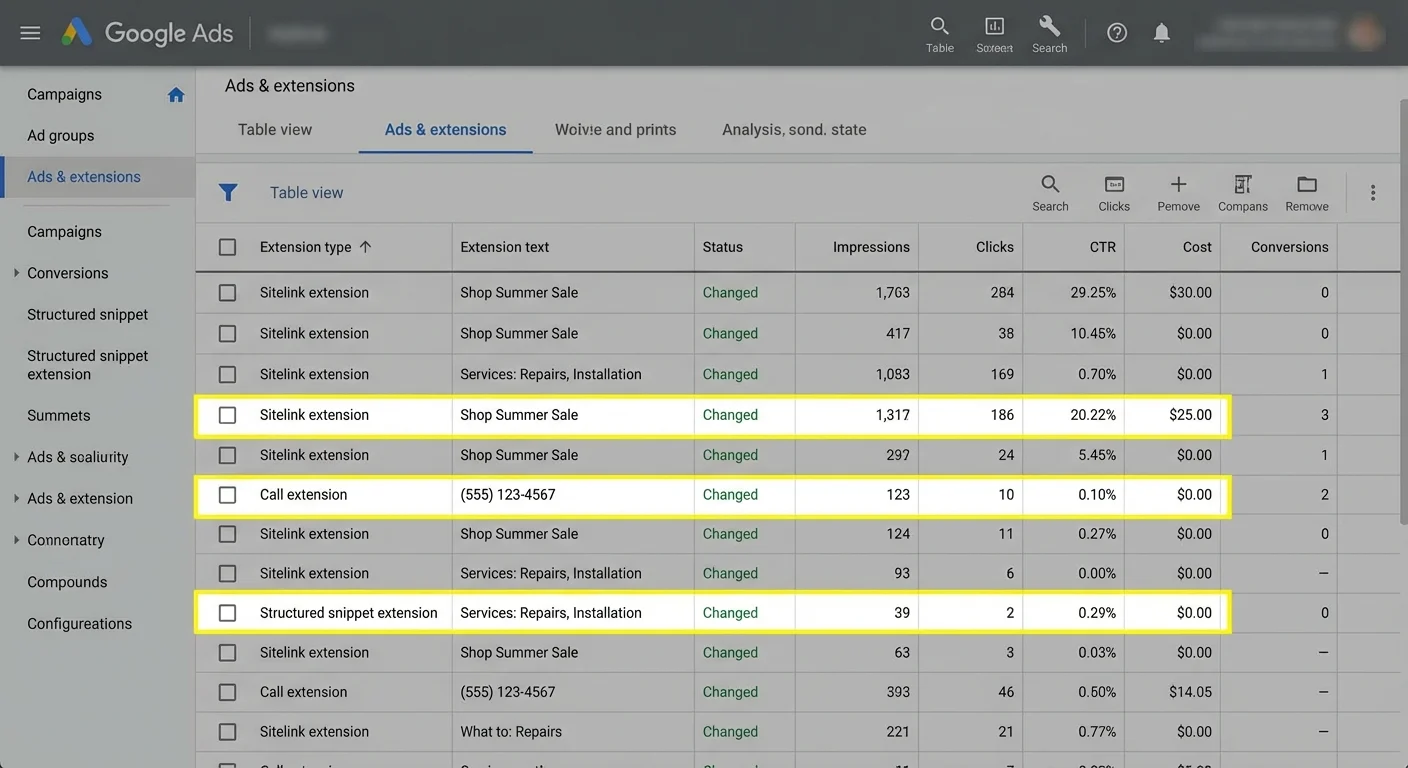Sort by the Extension text column header
The height and width of the screenshot is (768, 1408).
[505, 247]
